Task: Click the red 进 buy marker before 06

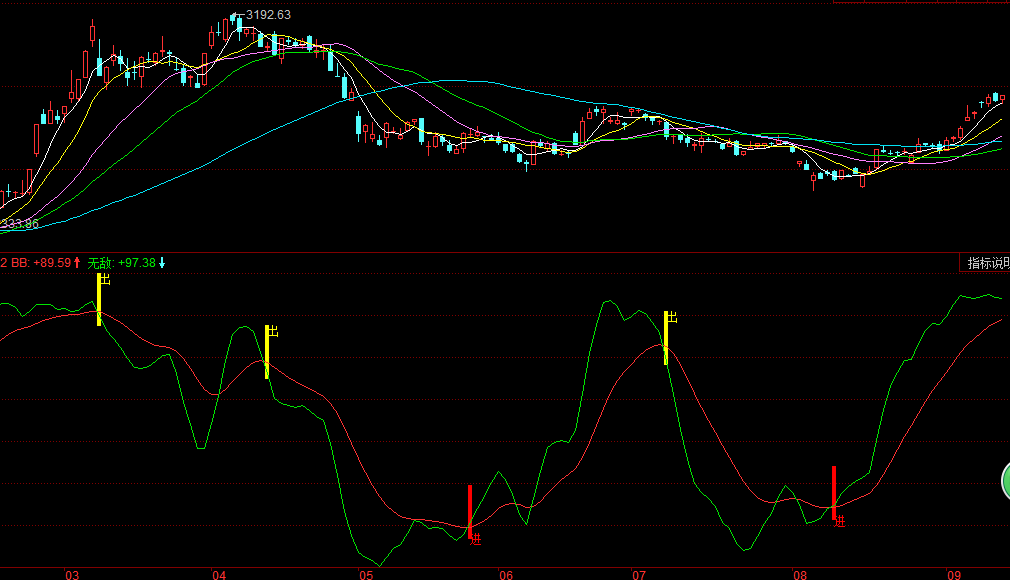Action: [x=470, y=512]
